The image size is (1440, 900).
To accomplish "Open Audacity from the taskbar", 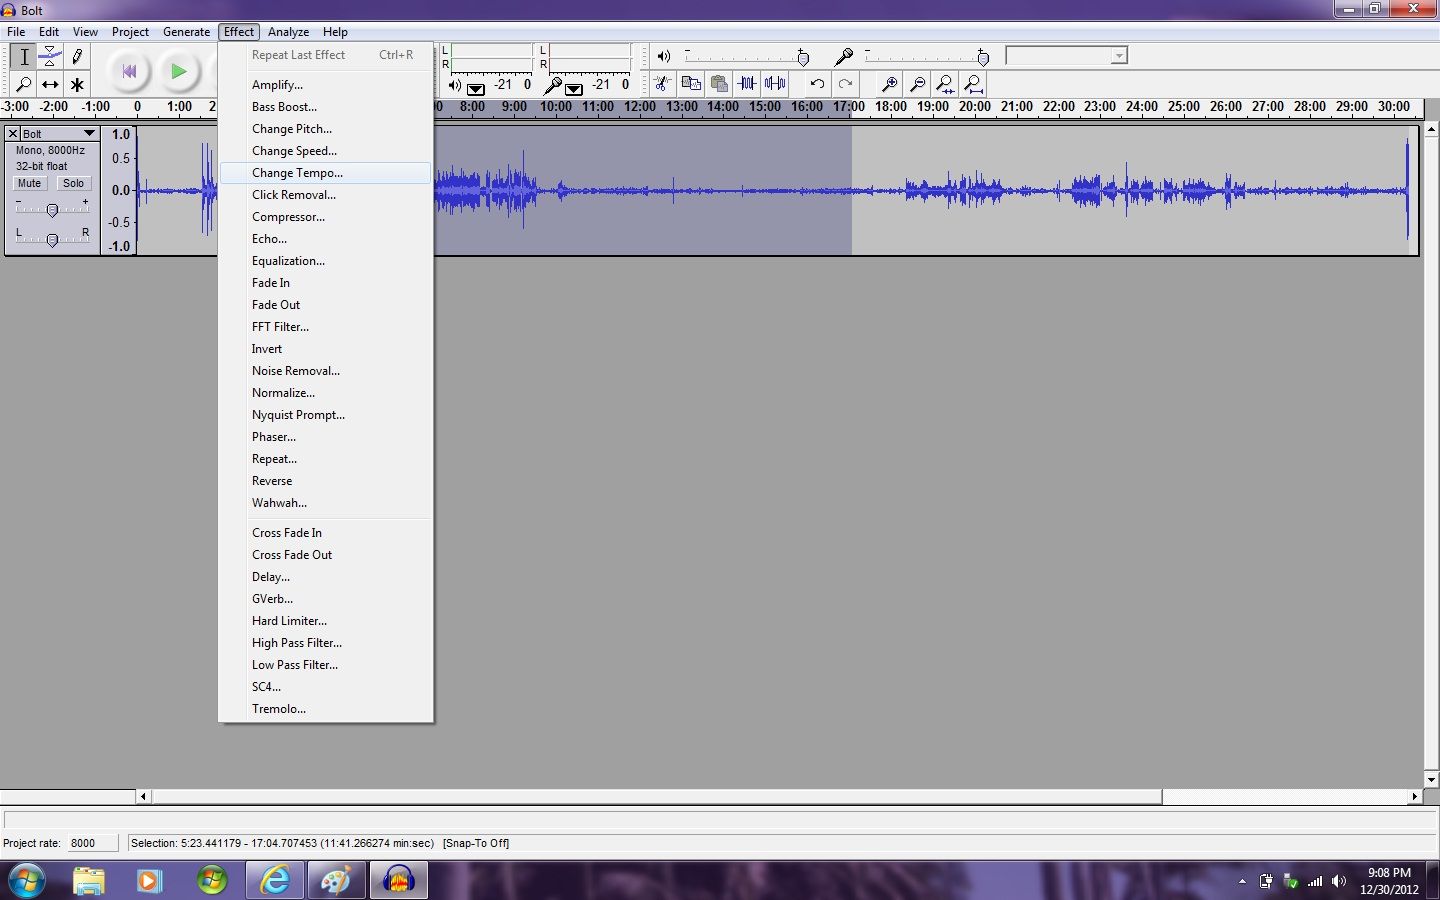I will (398, 880).
